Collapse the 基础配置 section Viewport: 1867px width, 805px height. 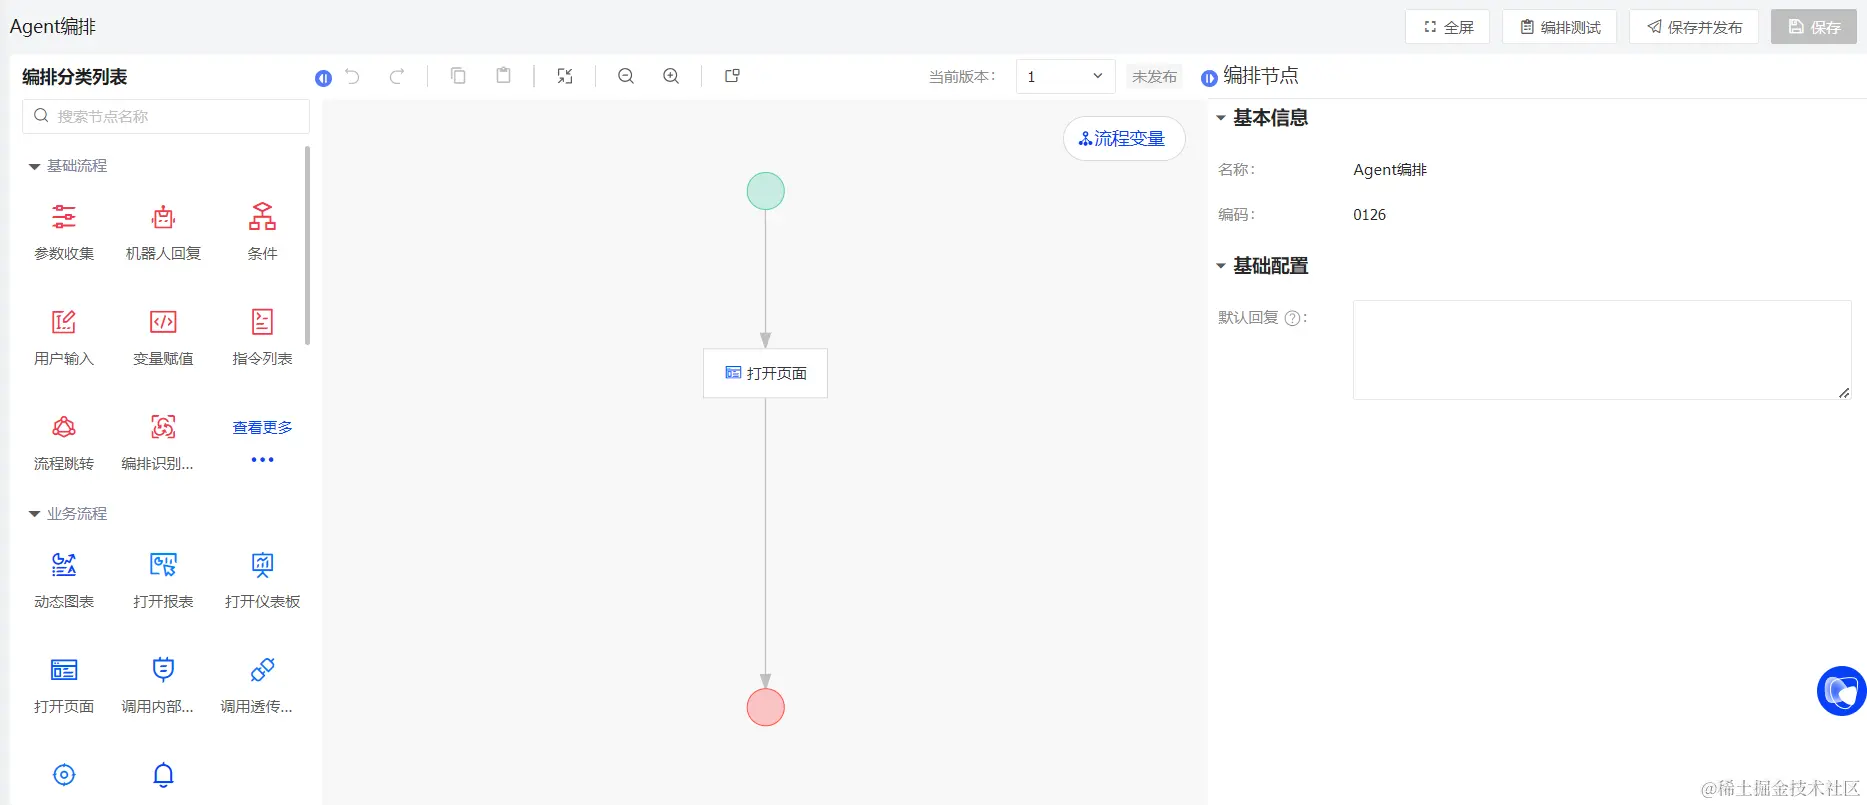pos(1221,266)
